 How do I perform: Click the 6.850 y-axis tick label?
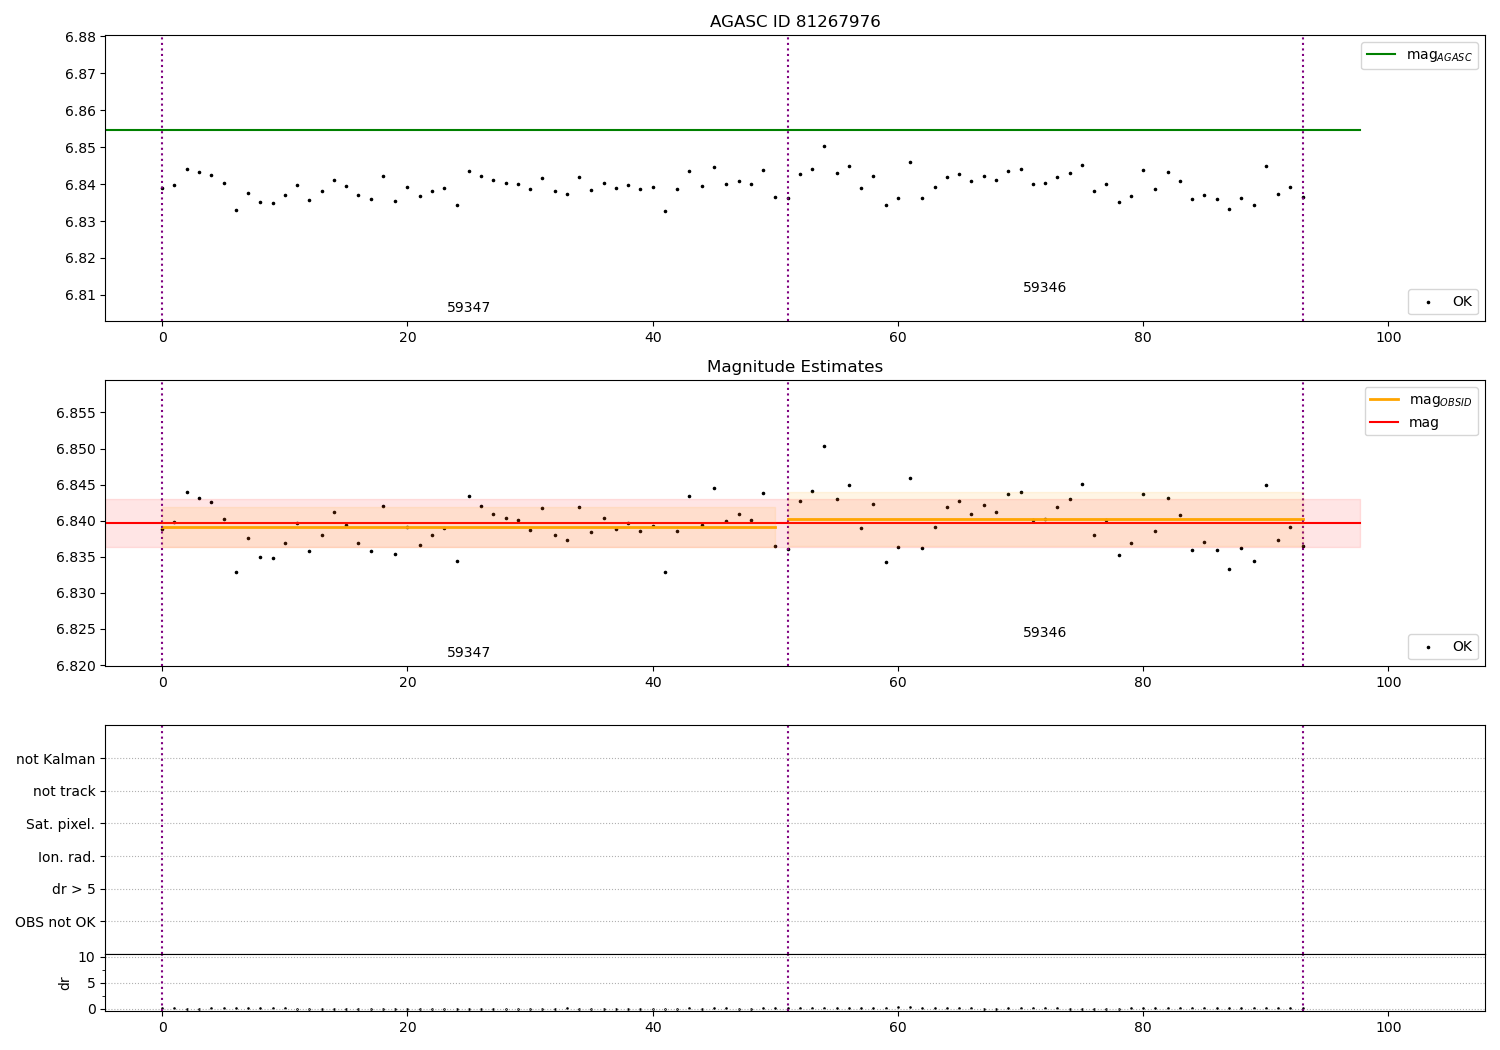(x=76, y=449)
